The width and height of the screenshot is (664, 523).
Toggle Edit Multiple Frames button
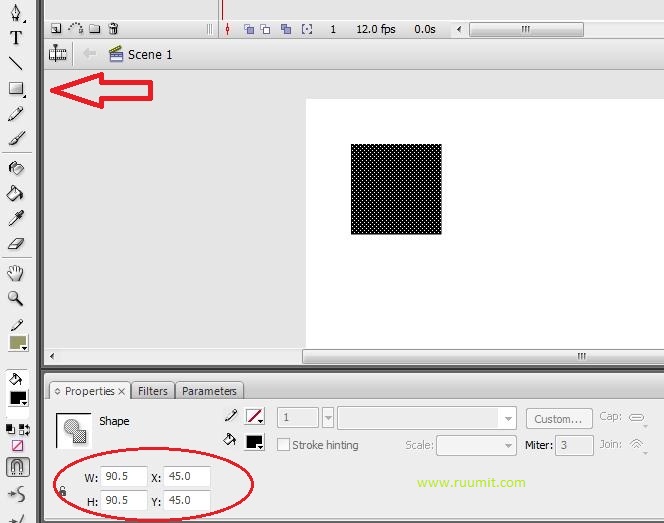pyautogui.click(x=286, y=29)
